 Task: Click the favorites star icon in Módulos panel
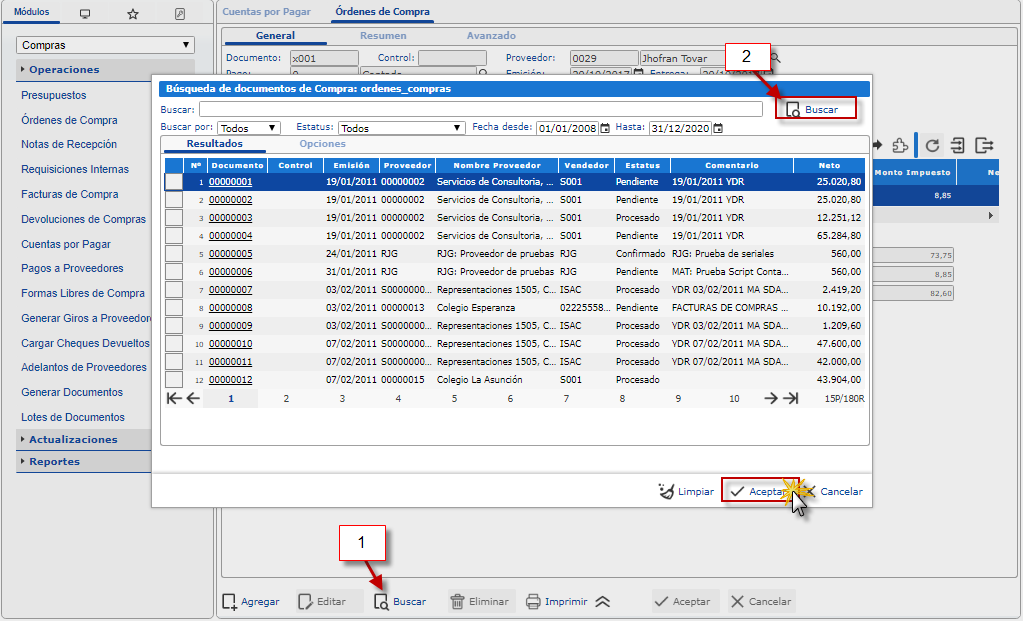[132, 14]
